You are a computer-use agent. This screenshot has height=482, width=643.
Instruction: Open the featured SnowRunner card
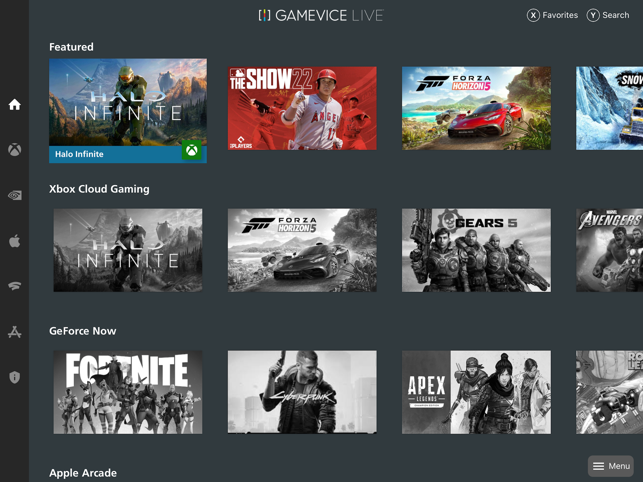pyautogui.click(x=609, y=108)
